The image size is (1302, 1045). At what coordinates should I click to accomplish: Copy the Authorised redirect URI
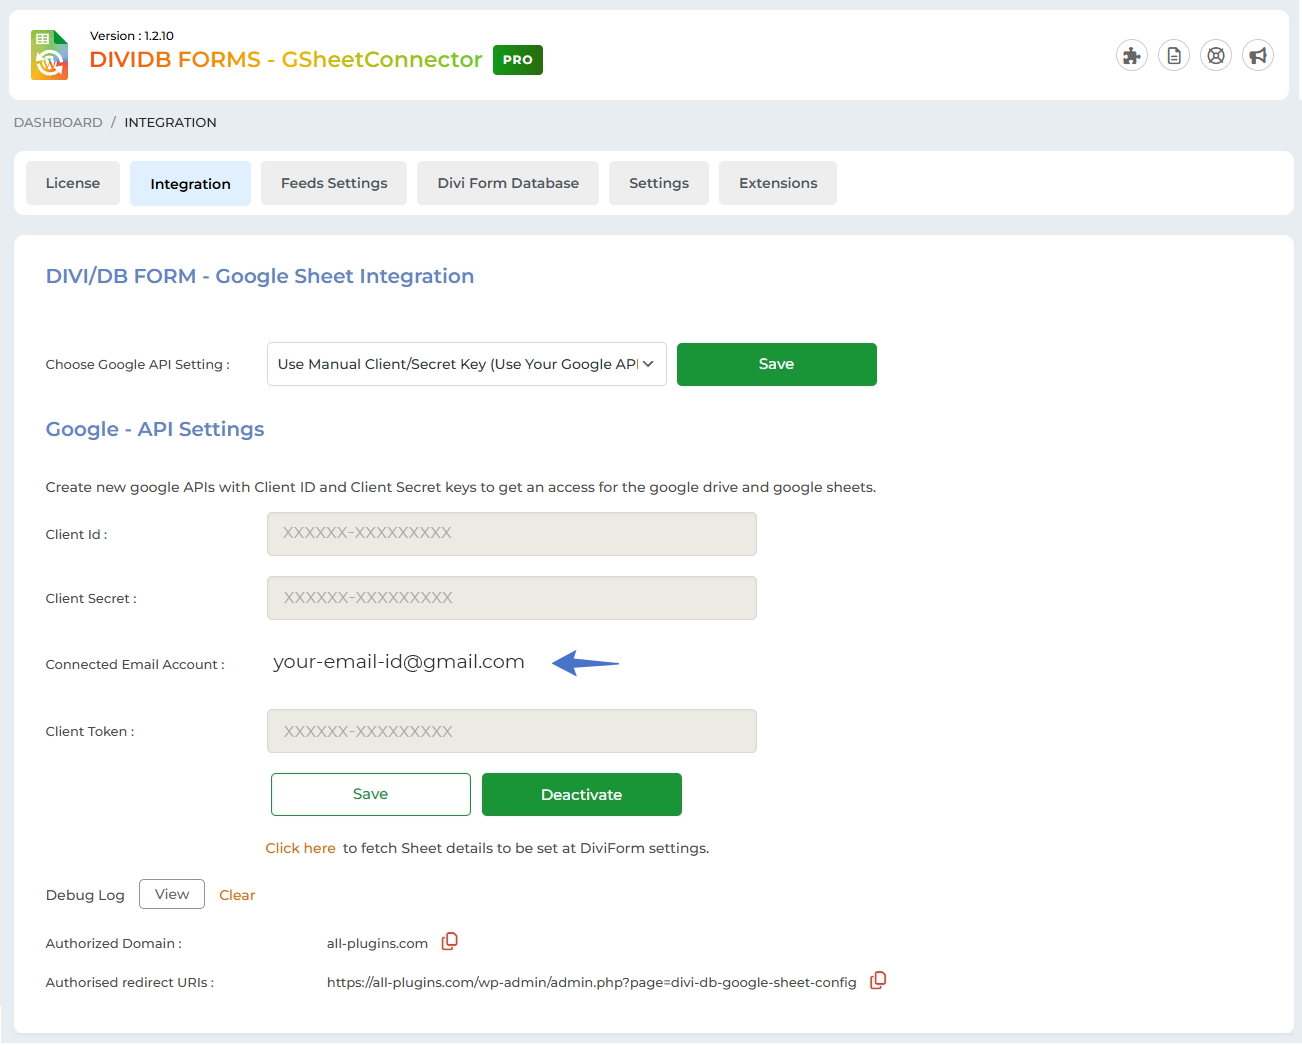[878, 980]
